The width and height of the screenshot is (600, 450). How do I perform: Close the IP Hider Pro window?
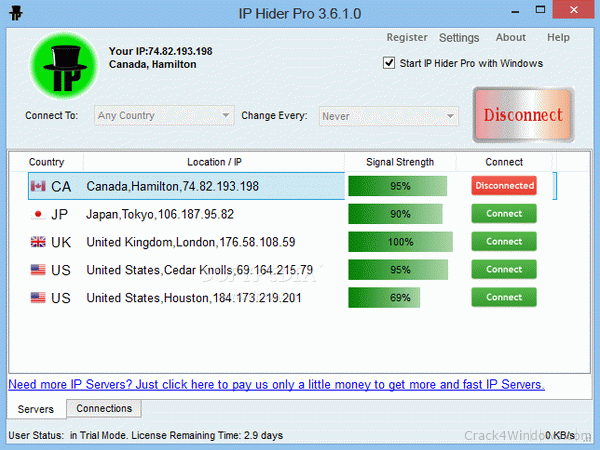click(x=573, y=10)
